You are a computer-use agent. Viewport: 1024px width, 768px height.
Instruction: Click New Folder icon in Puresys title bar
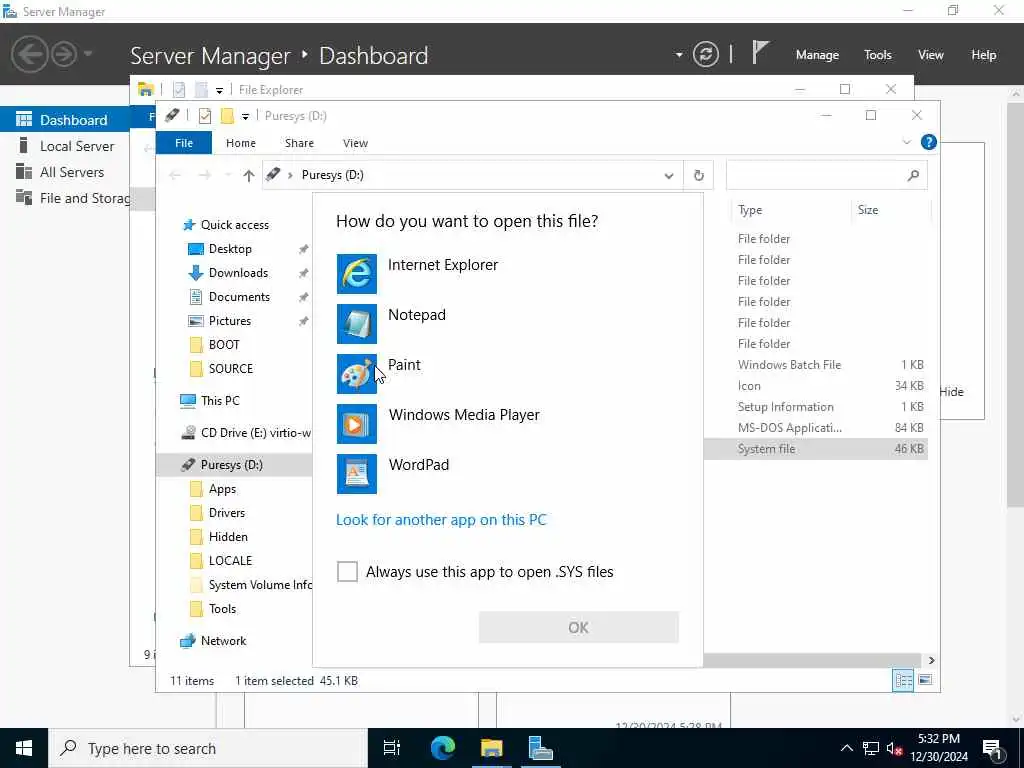tap(227, 116)
